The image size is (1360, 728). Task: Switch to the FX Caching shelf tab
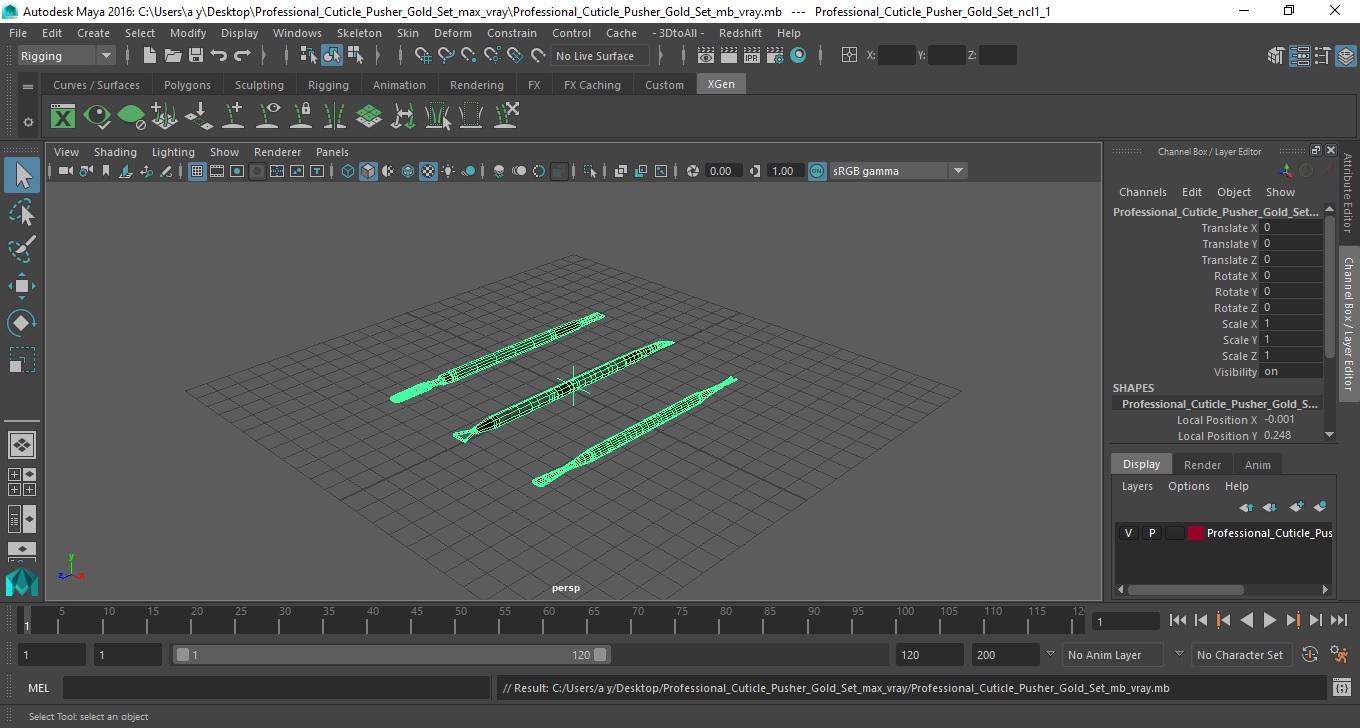pos(592,85)
